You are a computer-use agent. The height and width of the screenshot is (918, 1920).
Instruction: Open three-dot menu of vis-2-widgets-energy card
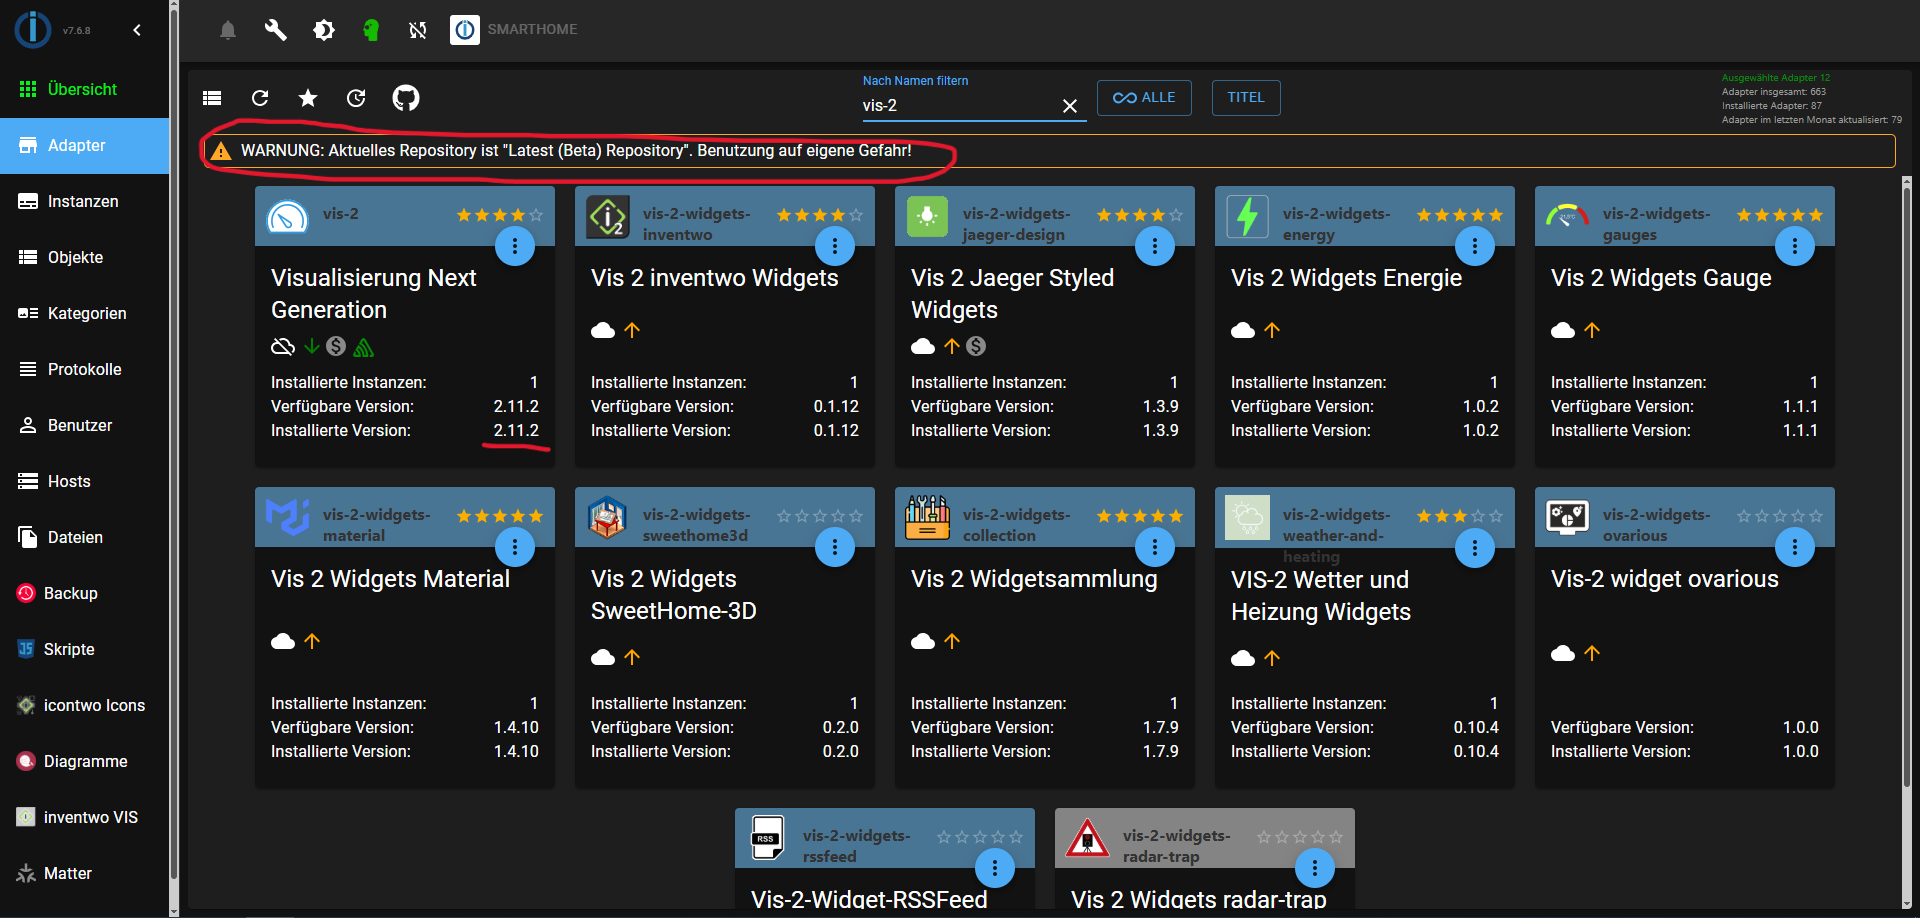pyautogui.click(x=1475, y=246)
